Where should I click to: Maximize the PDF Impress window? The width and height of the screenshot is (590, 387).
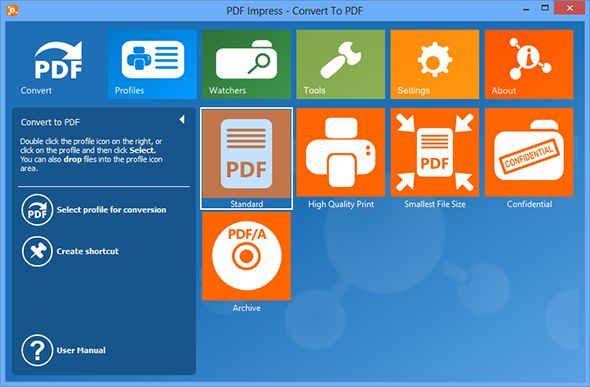[545, 8]
